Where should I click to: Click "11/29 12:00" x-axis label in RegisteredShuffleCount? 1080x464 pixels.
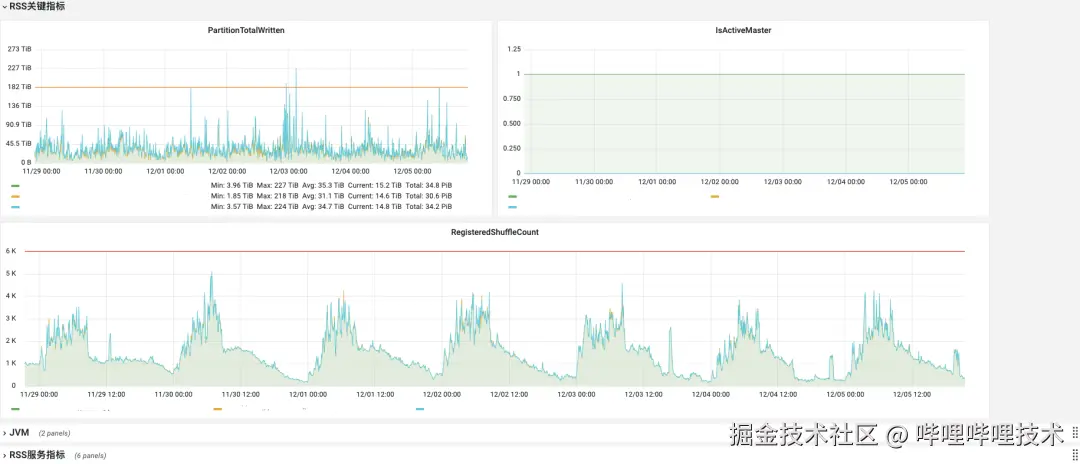(106, 394)
